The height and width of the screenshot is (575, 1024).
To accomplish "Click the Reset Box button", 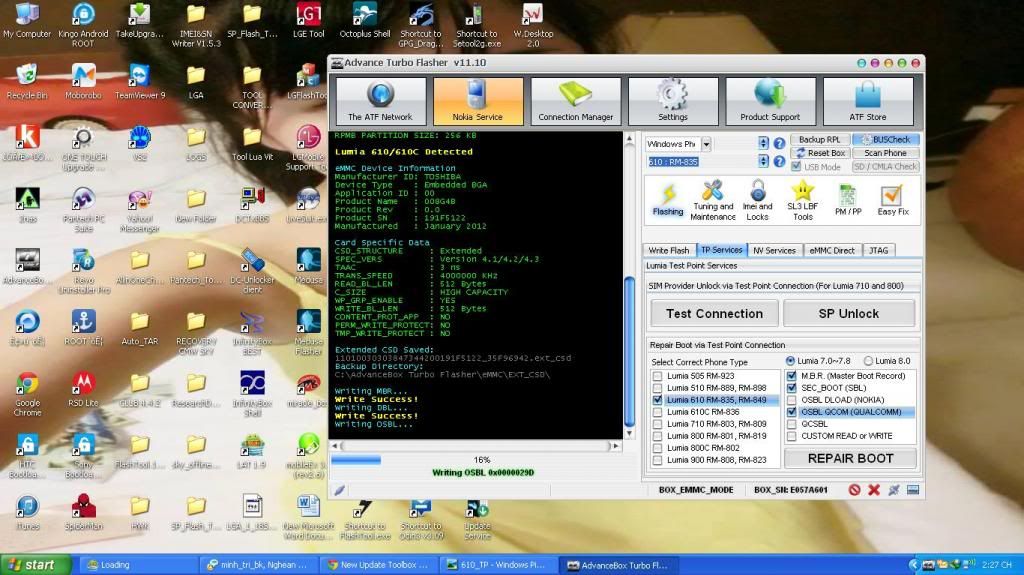I will click(x=820, y=153).
